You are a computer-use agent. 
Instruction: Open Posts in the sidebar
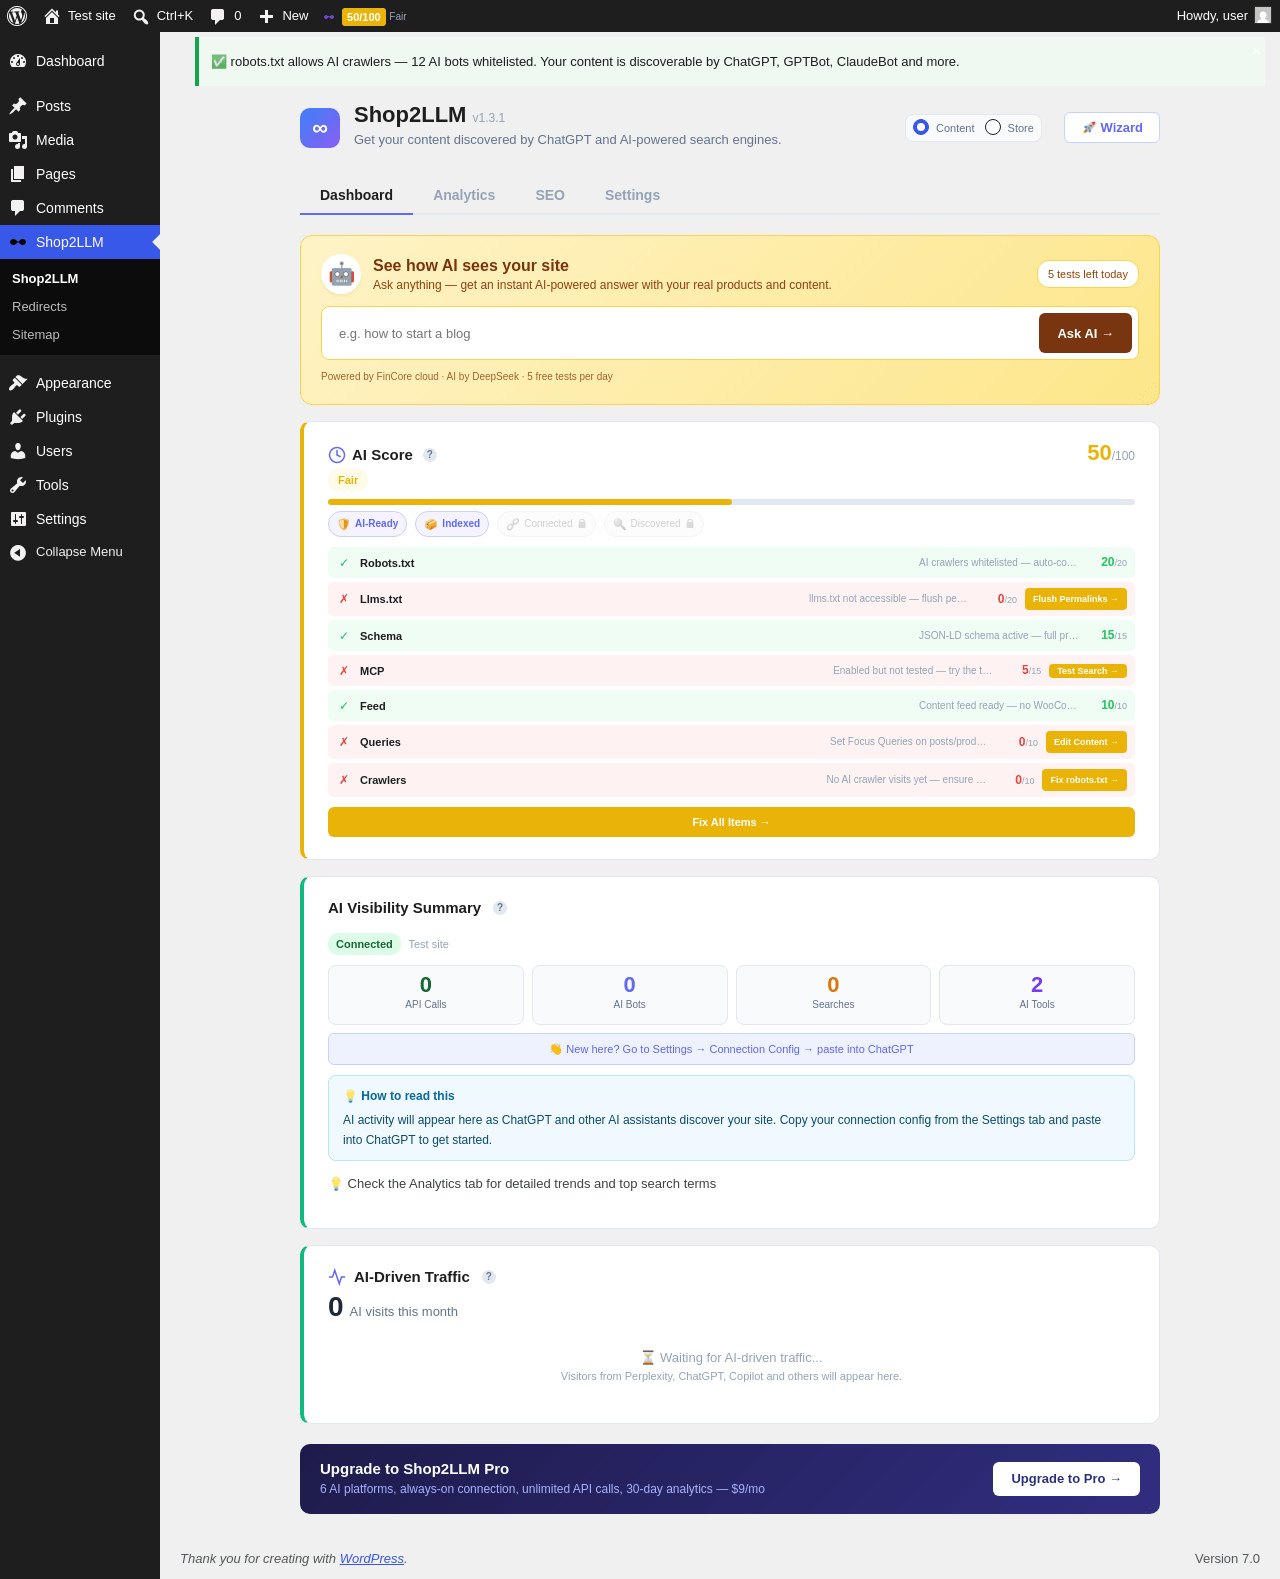(80, 106)
